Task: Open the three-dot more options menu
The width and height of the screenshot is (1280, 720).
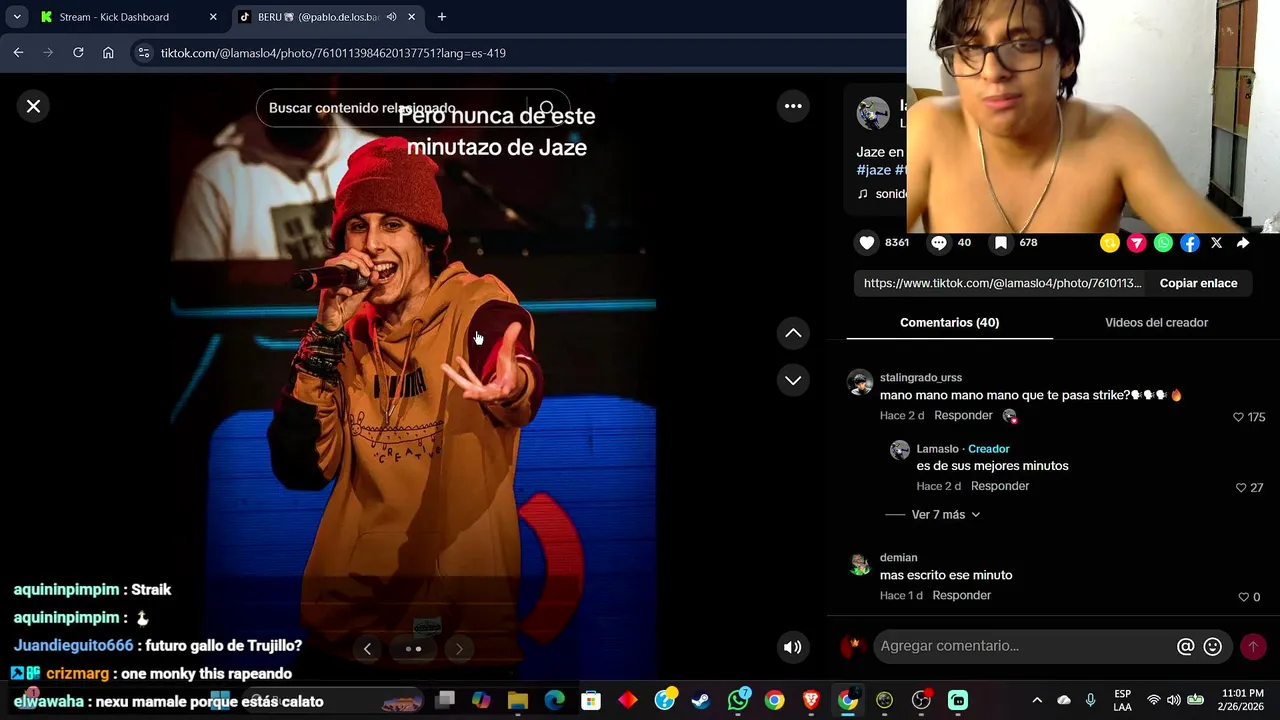Action: coord(793,106)
